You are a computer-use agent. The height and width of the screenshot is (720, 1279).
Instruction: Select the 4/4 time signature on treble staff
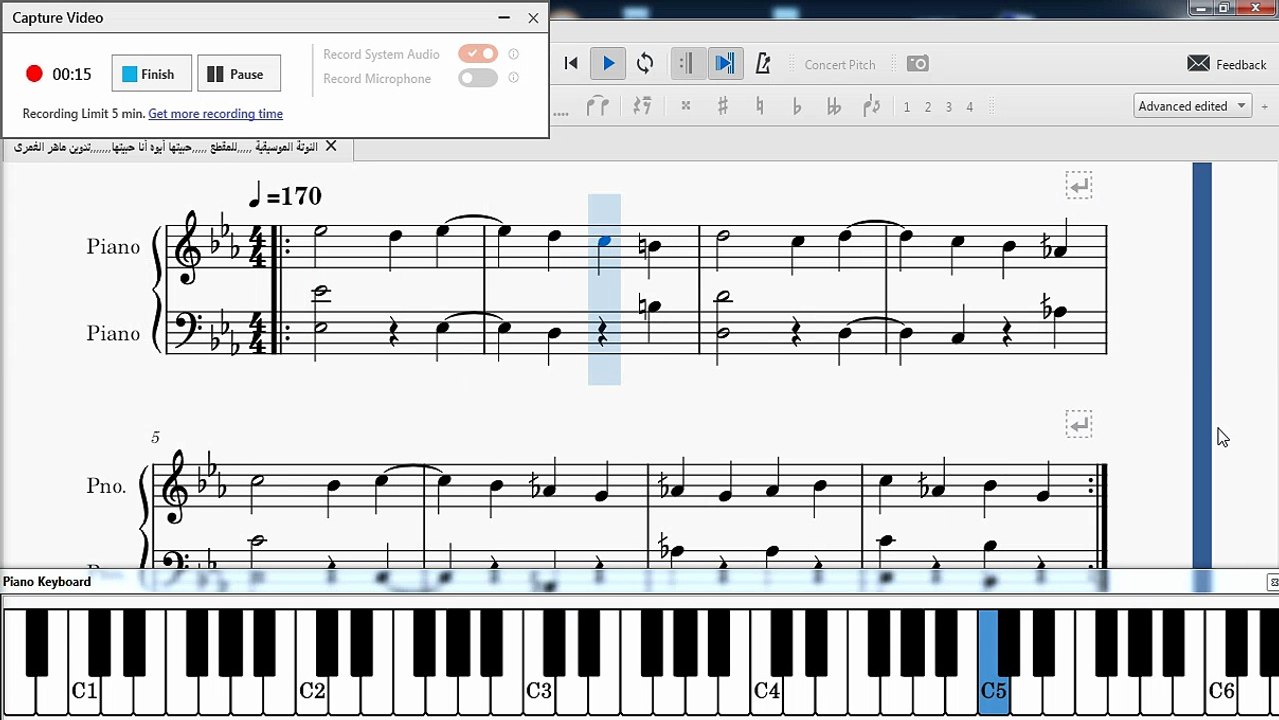[x=256, y=248]
